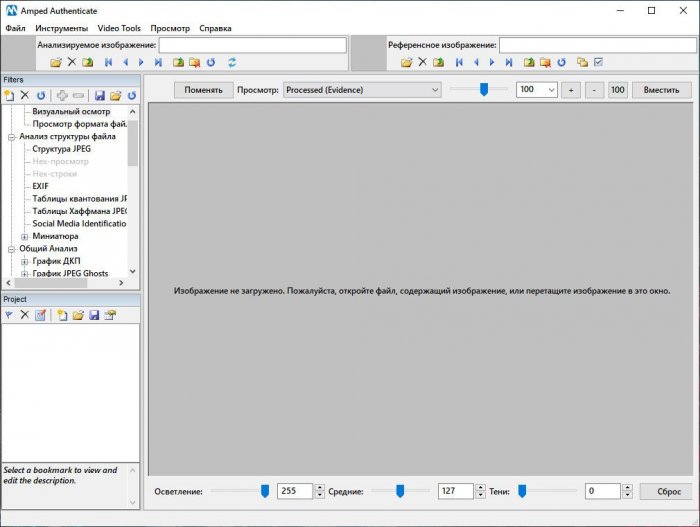Click save icon in the Filters toolbar
Viewport: 700px width, 527px height.
(x=100, y=95)
